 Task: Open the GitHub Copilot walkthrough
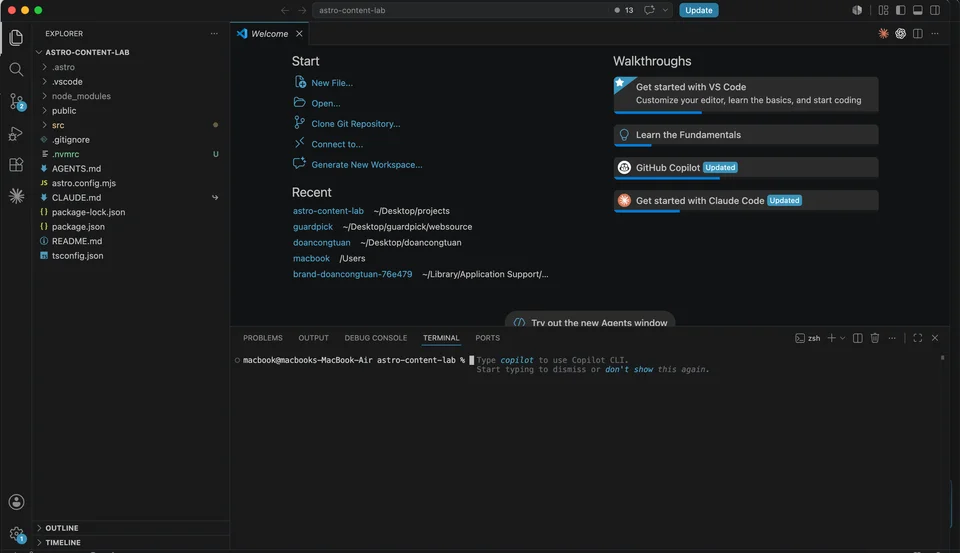click(x=746, y=168)
